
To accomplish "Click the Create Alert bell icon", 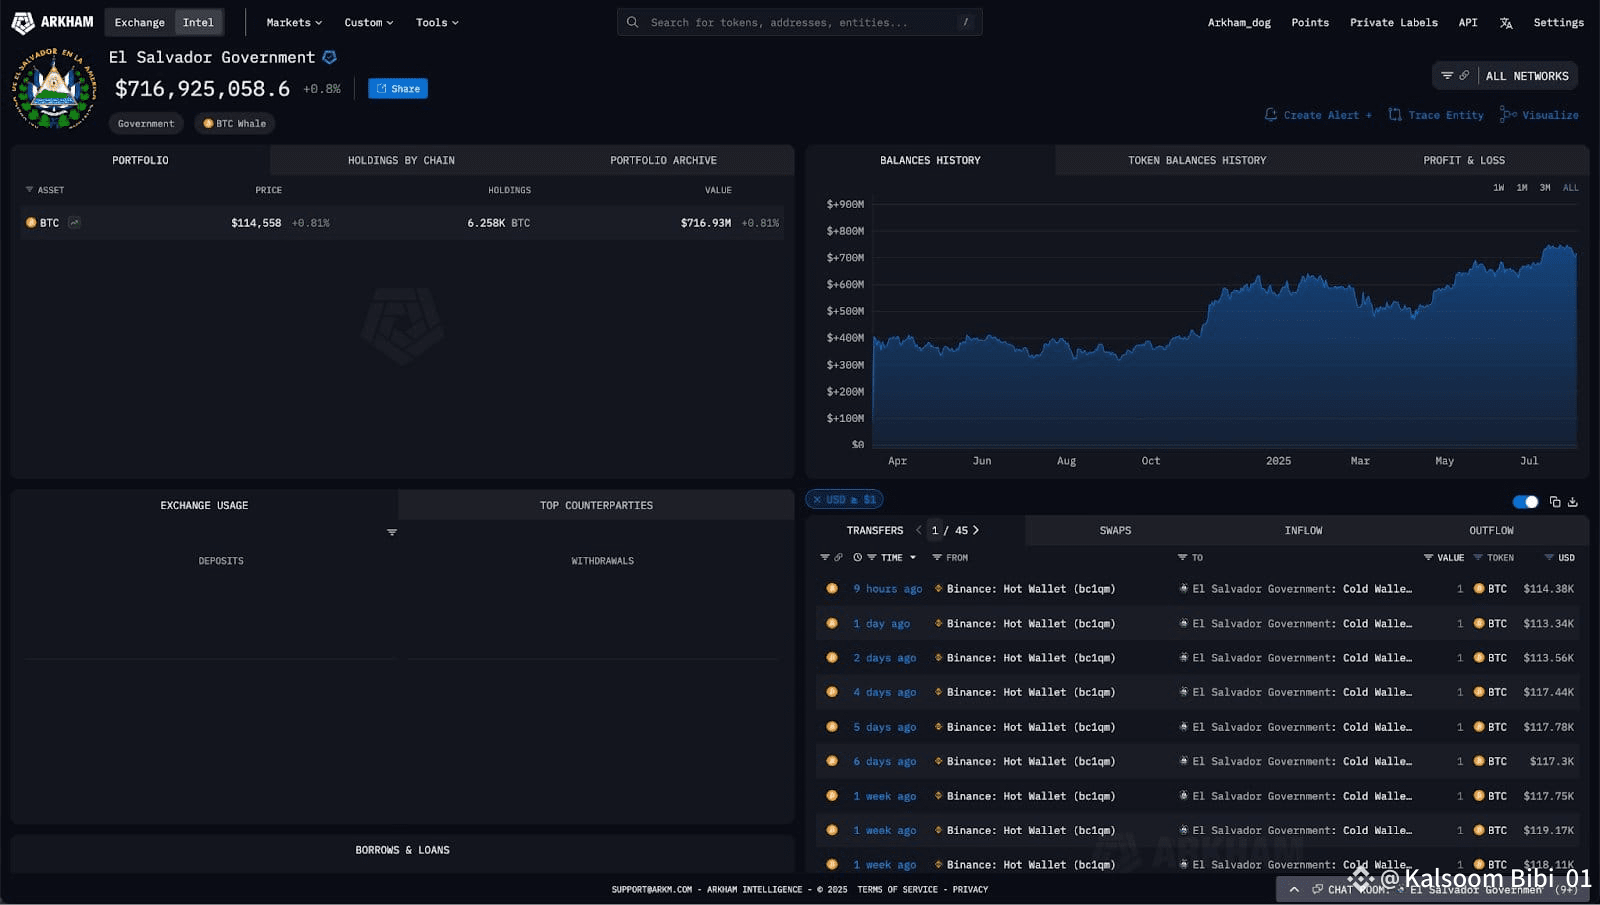I will pyautogui.click(x=1271, y=115).
